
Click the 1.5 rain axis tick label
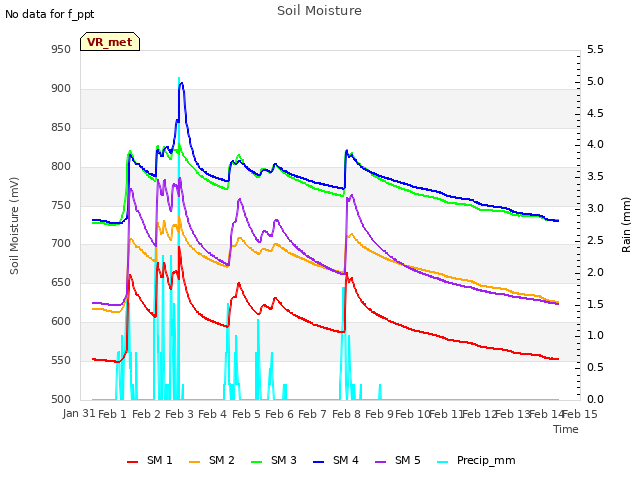click(595, 304)
